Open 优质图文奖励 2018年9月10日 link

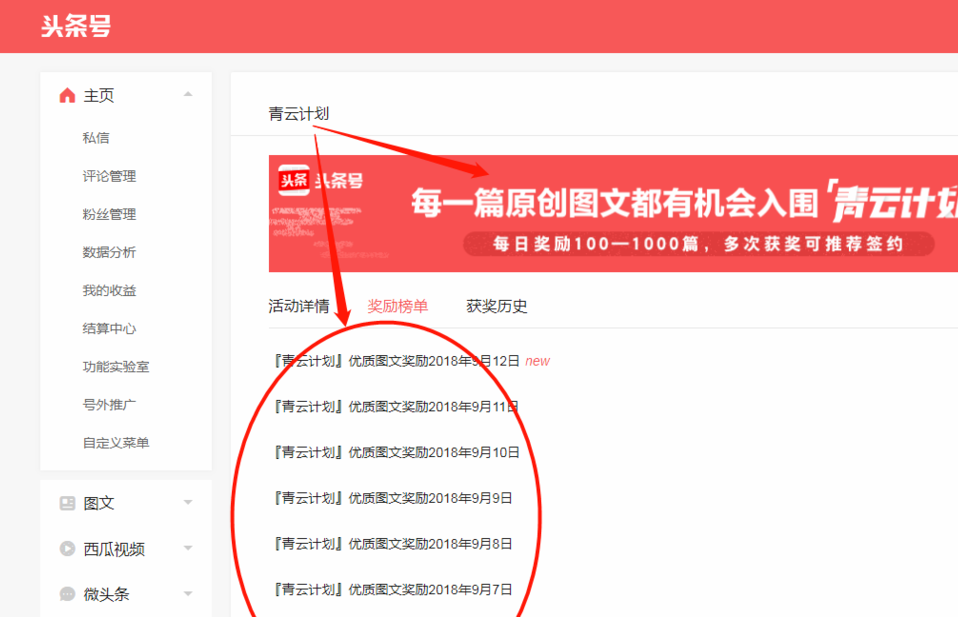tap(397, 453)
